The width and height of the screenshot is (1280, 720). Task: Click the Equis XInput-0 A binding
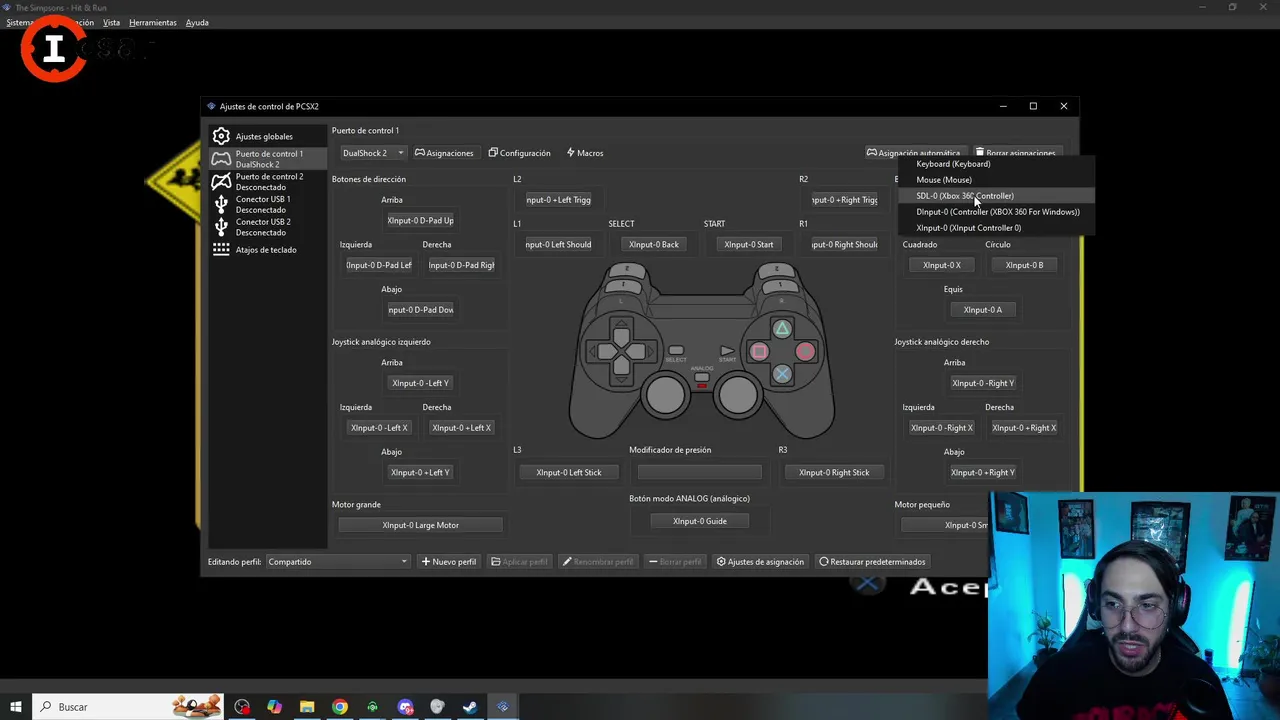(982, 310)
